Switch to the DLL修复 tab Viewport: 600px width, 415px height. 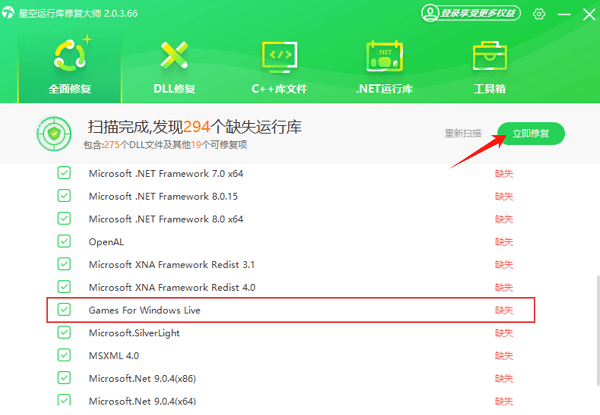(x=175, y=66)
